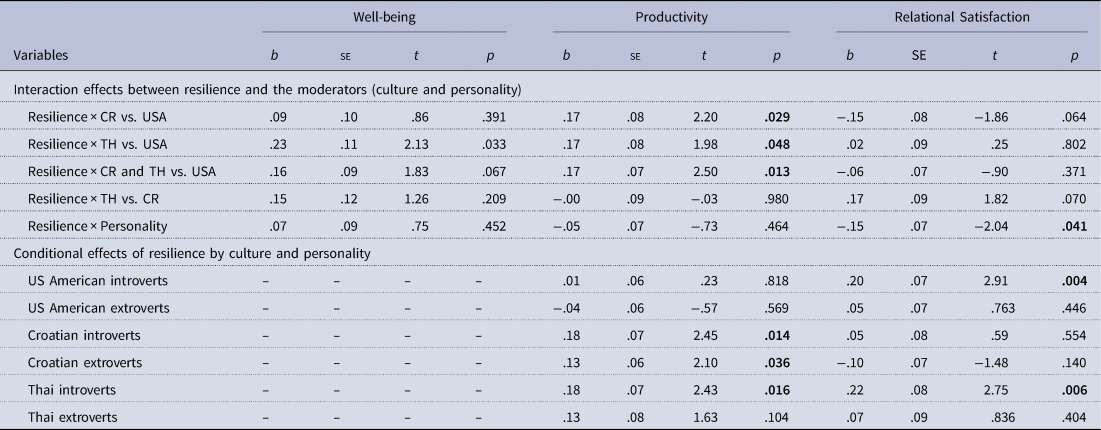Screen dimensions: 1101x430
Task: Click the bold .029 p-value cell
Action: (x=776, y=115)
